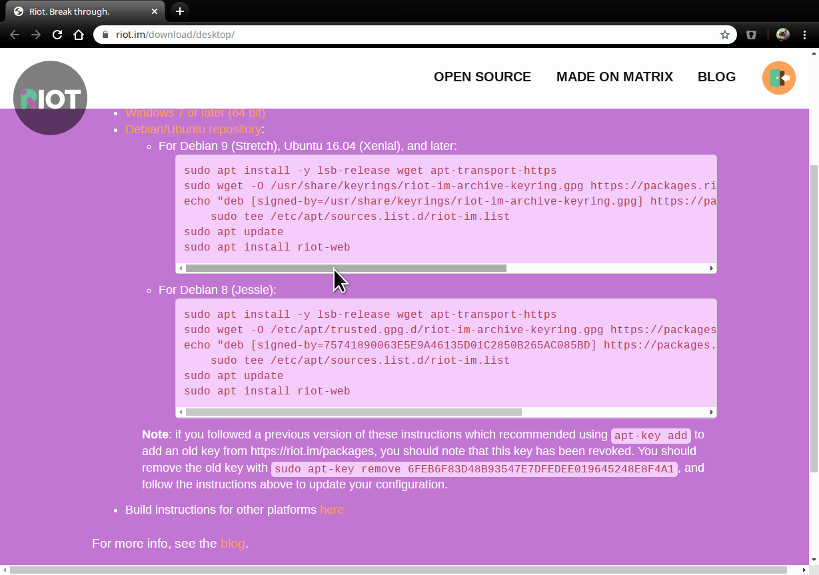
Task: Click right arrow of Debian 8 code scrollbar
Action: (x=711, y=412)
